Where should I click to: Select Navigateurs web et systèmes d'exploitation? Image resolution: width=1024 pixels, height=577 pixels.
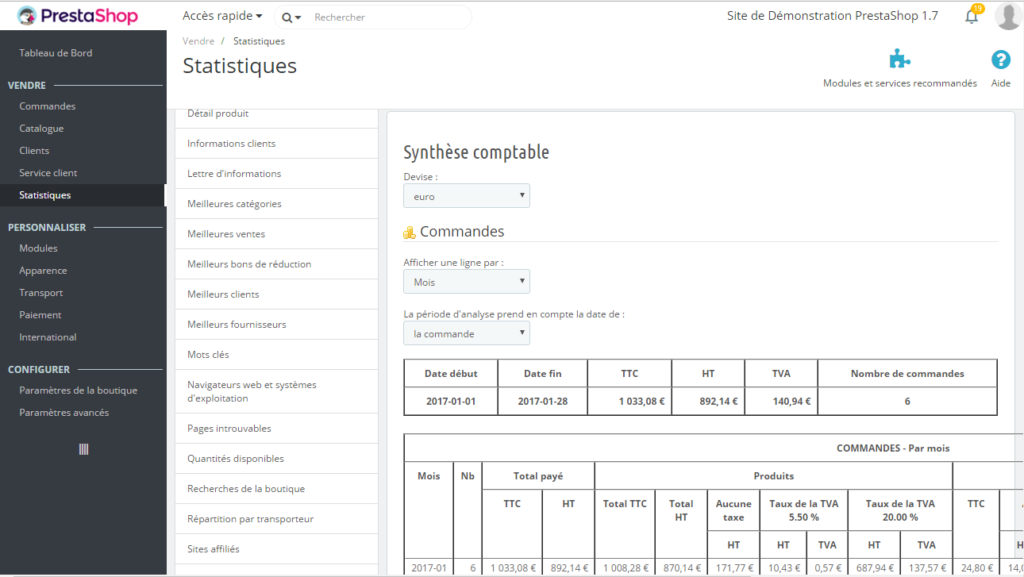276,392
